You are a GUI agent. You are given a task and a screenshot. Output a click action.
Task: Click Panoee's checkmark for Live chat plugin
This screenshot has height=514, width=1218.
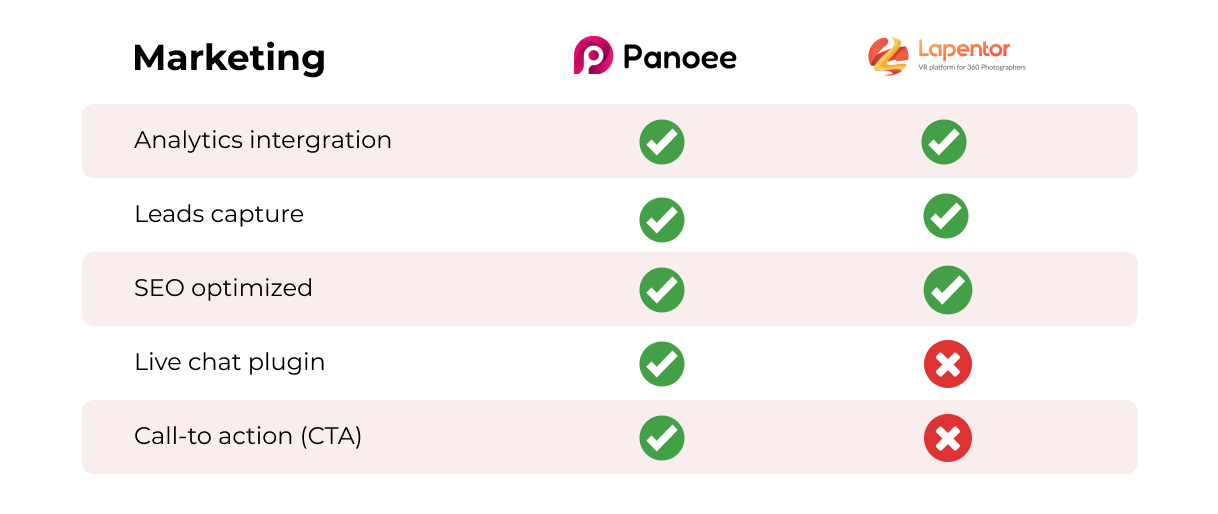[x=662, y=364]
